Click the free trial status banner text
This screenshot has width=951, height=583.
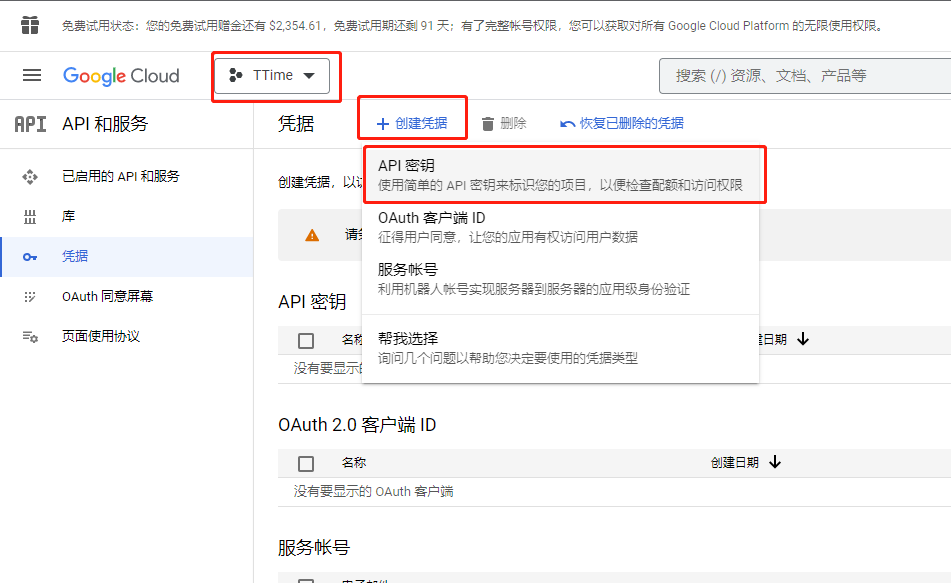tap(472, 26)
